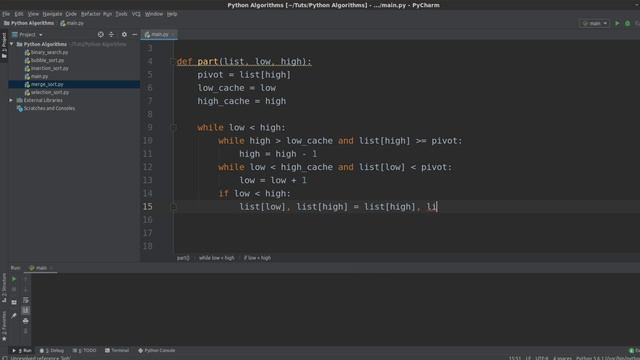The height and width of the screenshot is (360, 640).
Task: Close the main.py editor tab
Action: 173,35
